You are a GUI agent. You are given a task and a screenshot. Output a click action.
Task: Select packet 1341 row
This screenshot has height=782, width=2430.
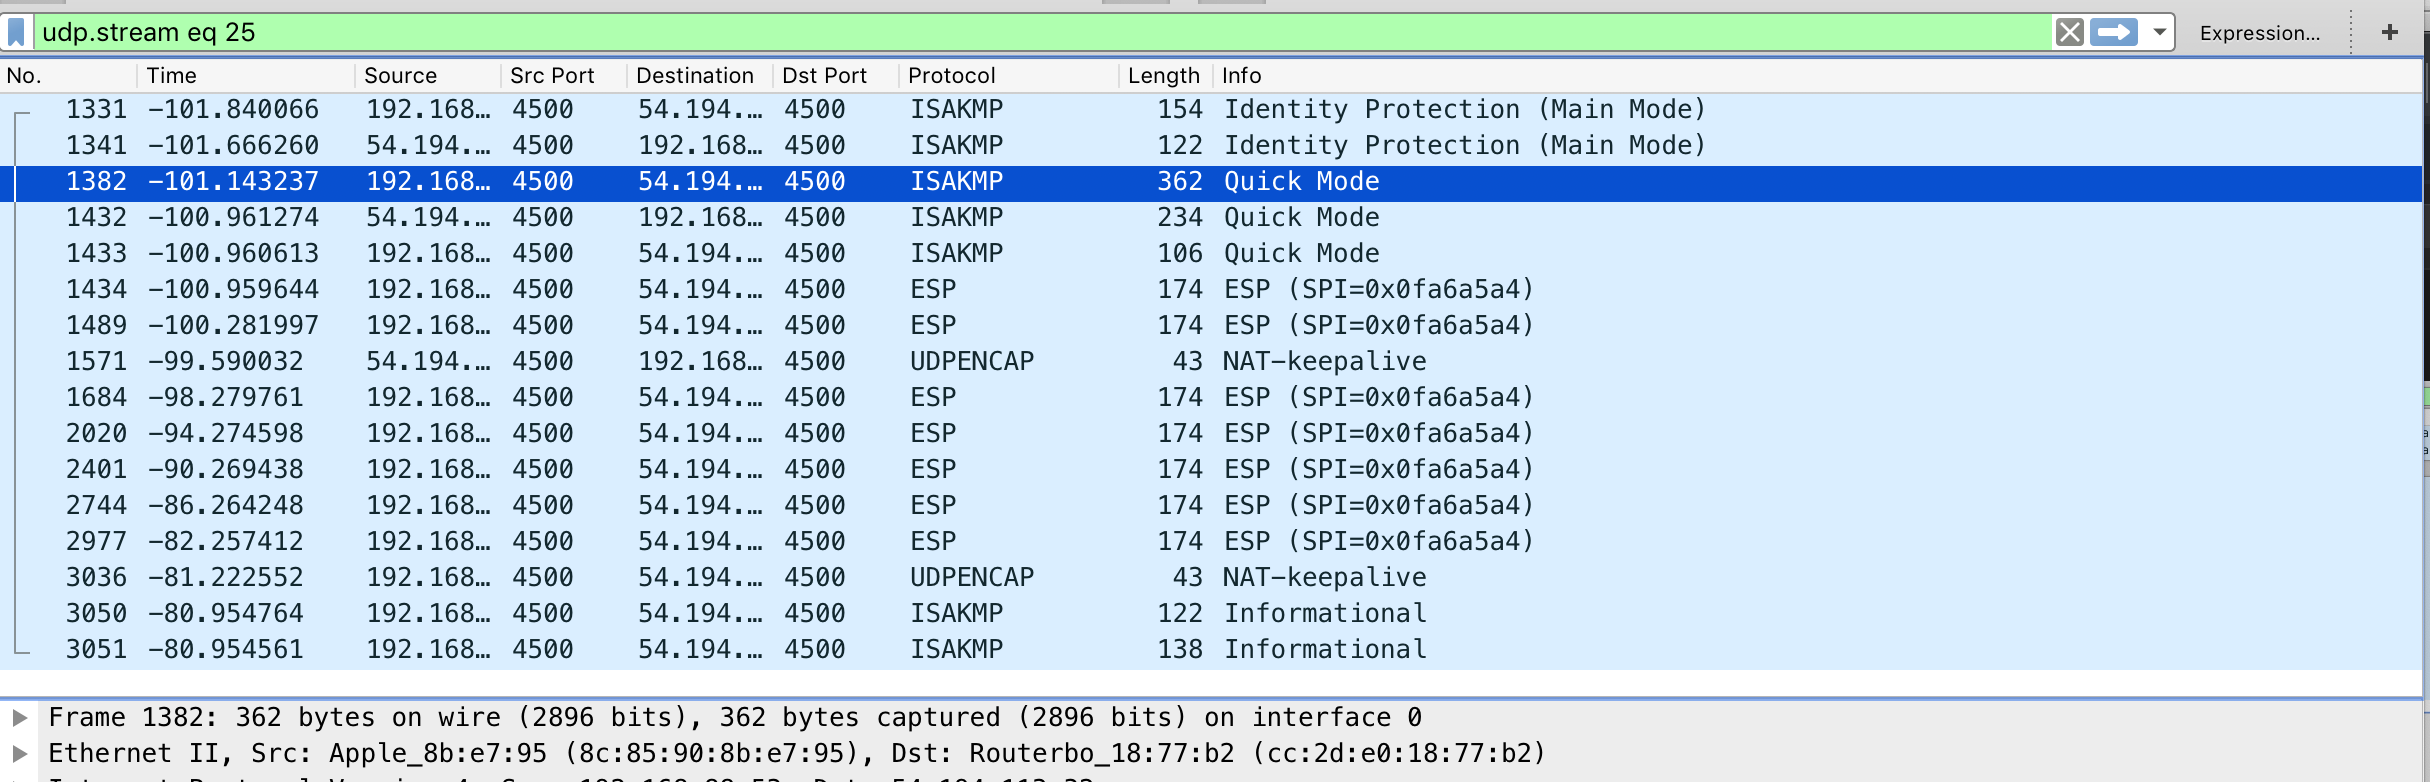pos(1210,146)
